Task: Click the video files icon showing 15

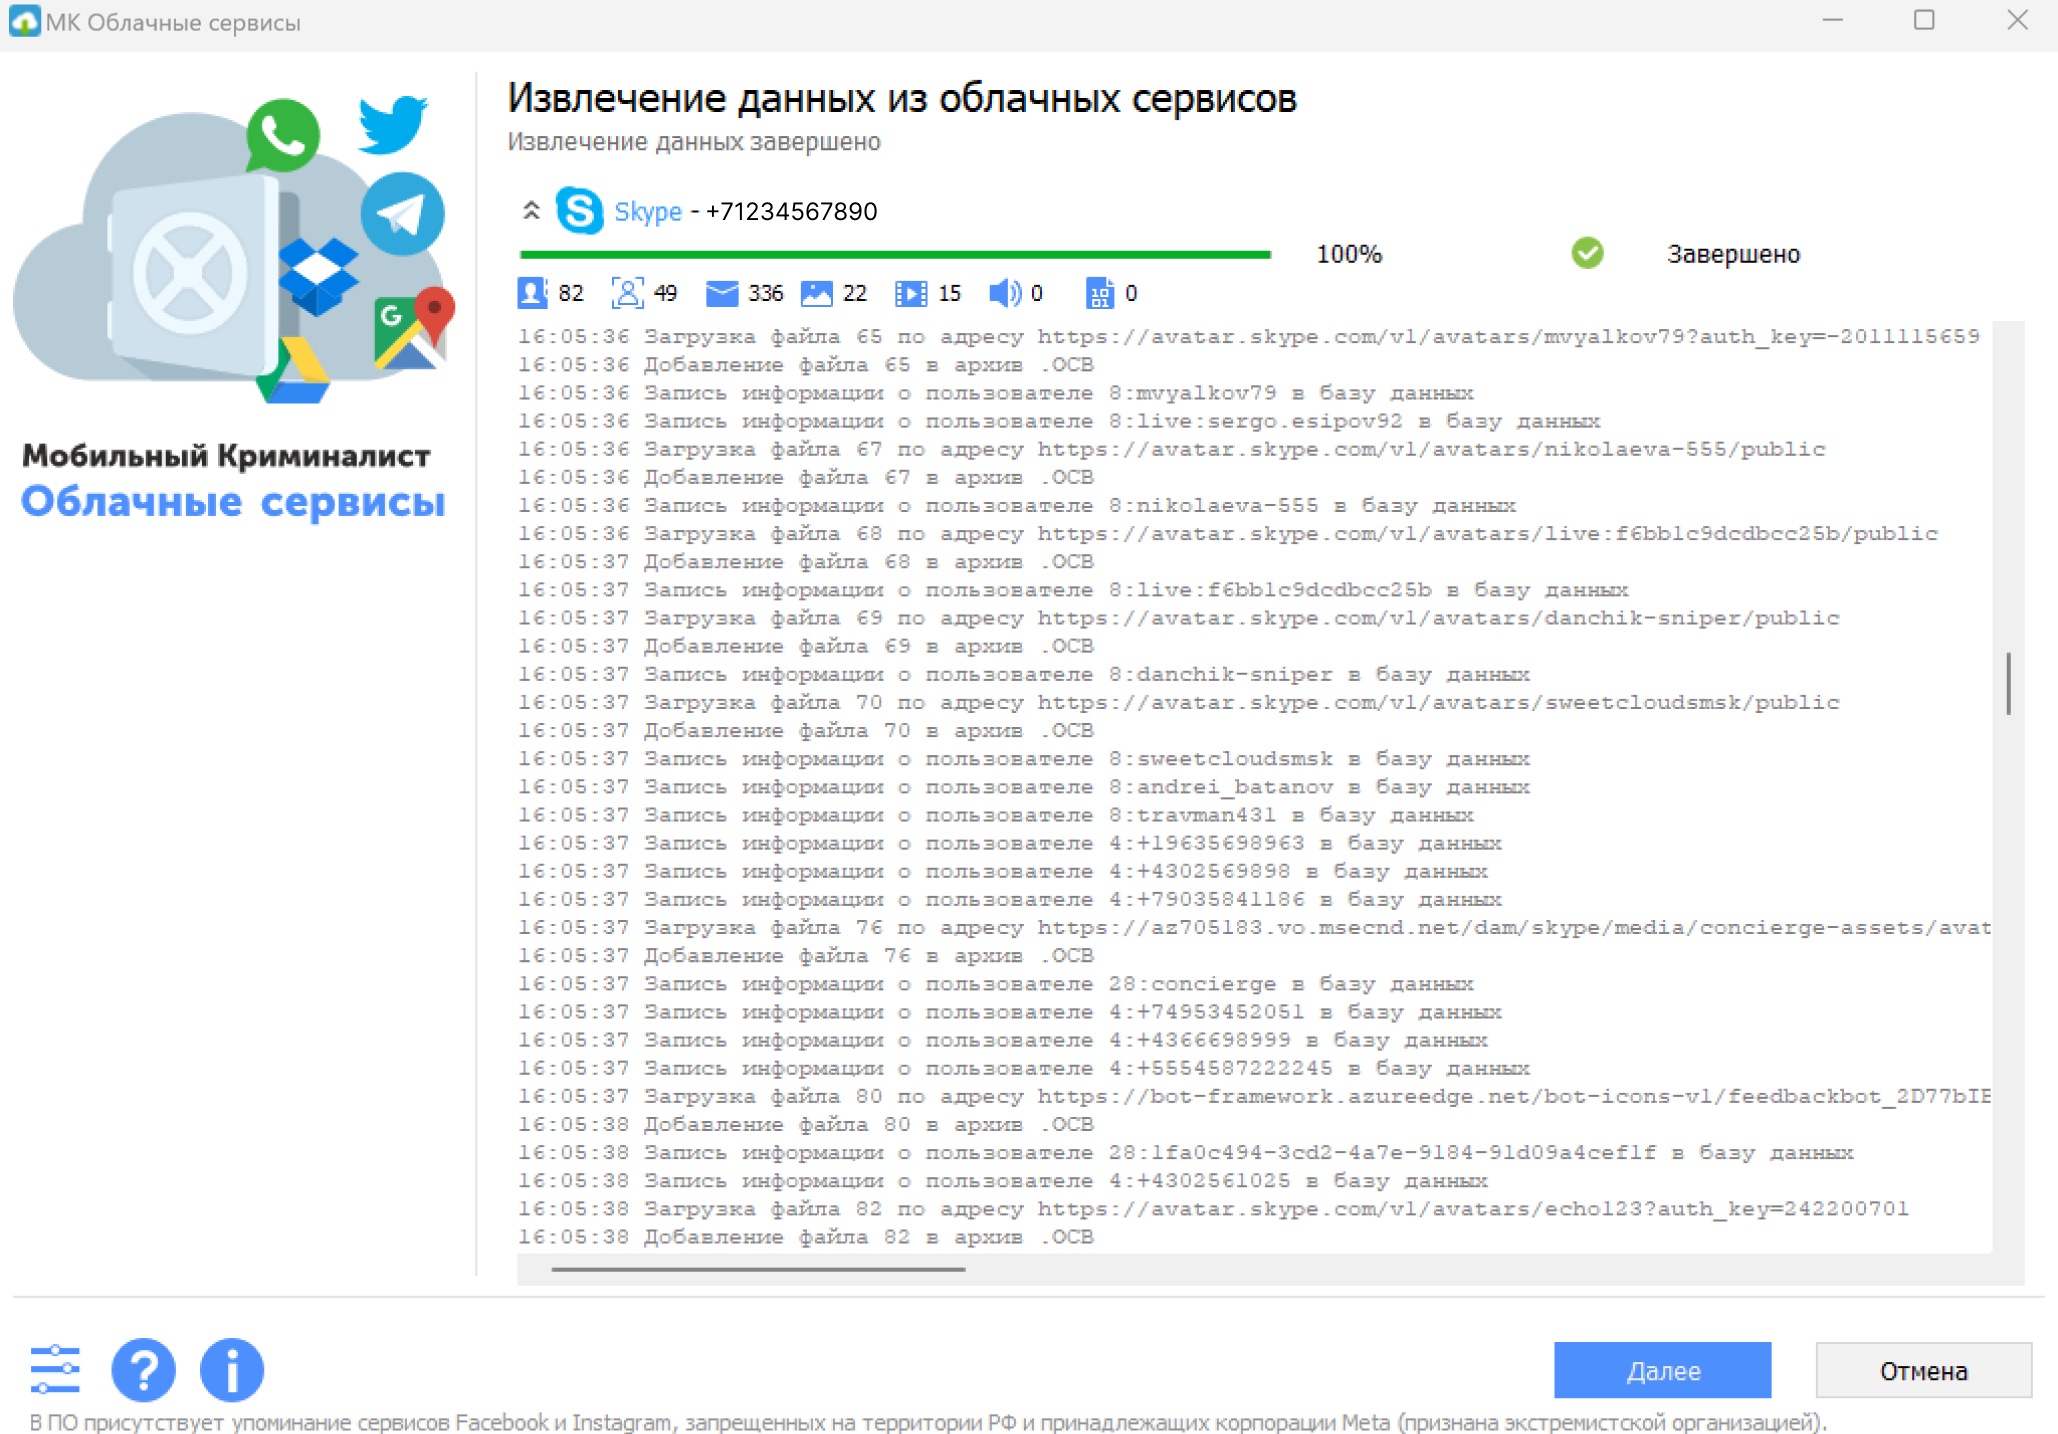Action: 911,293
